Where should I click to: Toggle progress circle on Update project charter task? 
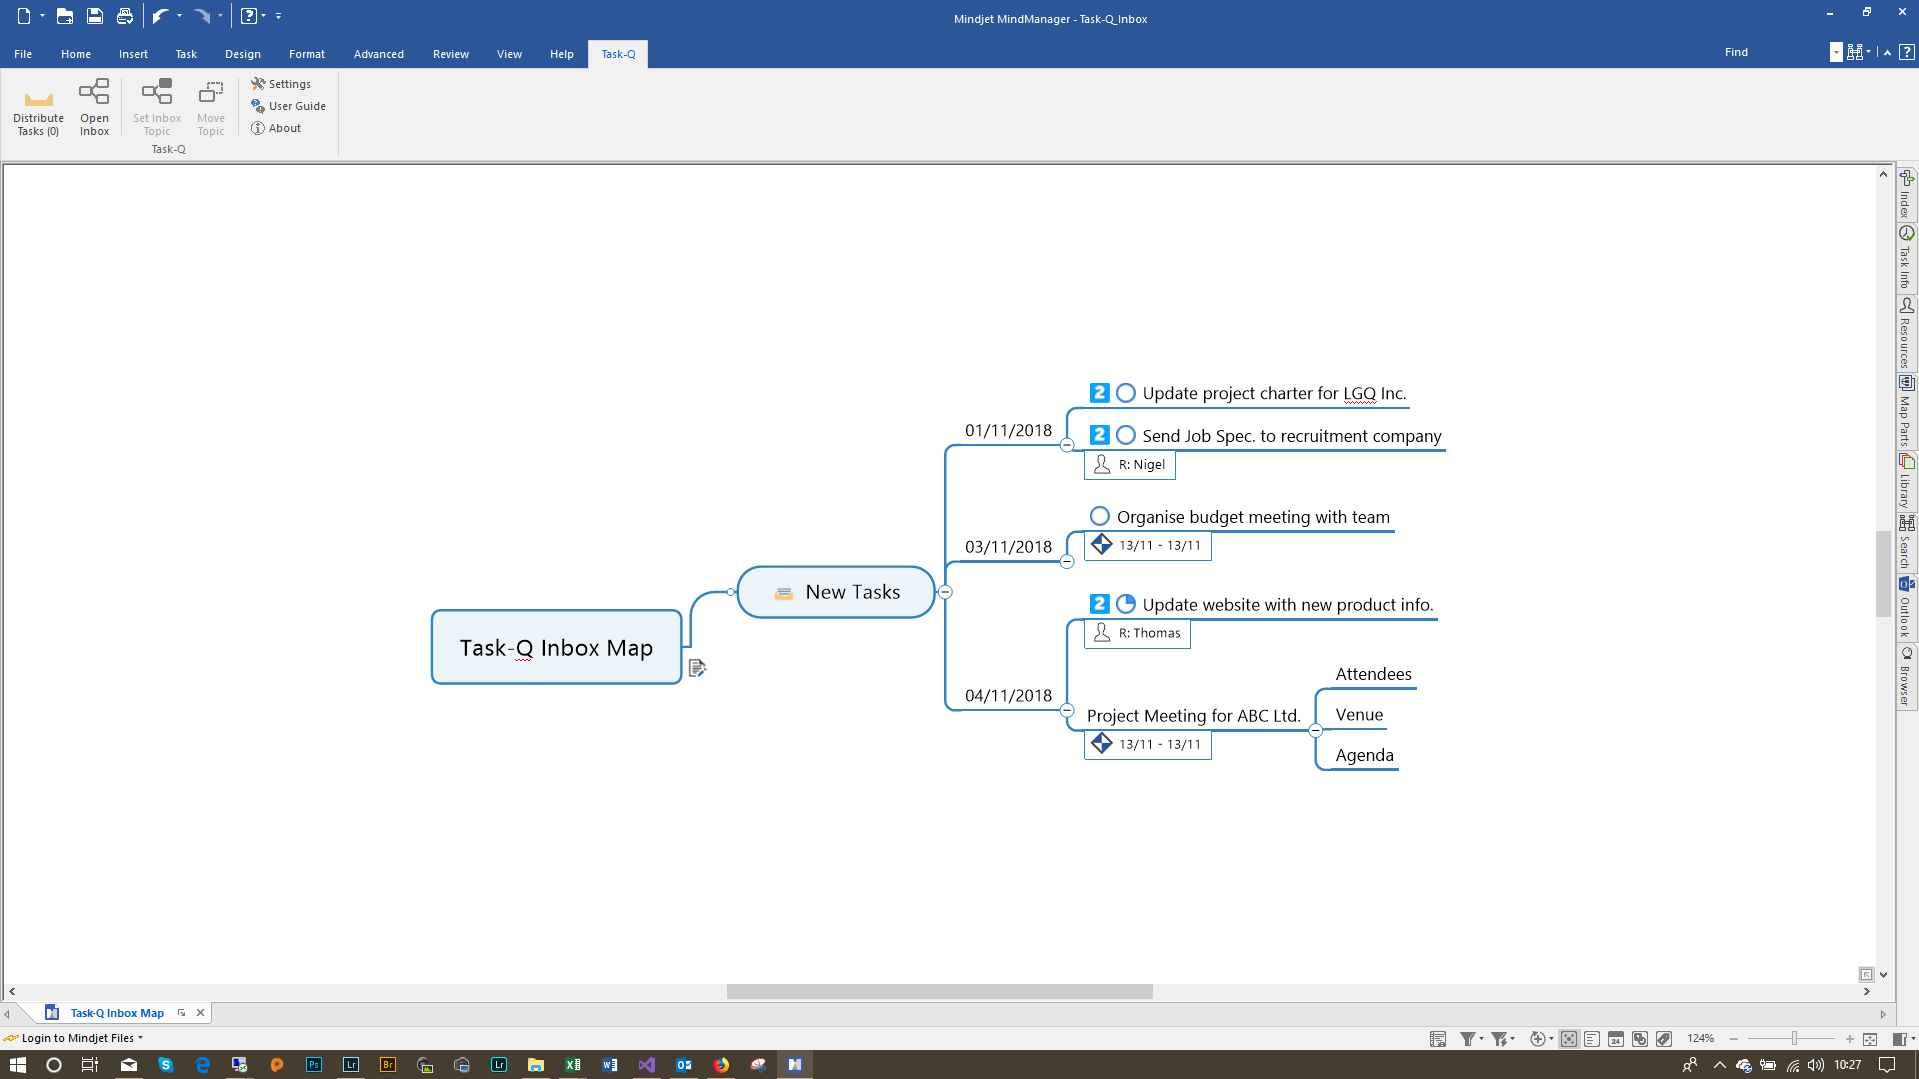1126,393
